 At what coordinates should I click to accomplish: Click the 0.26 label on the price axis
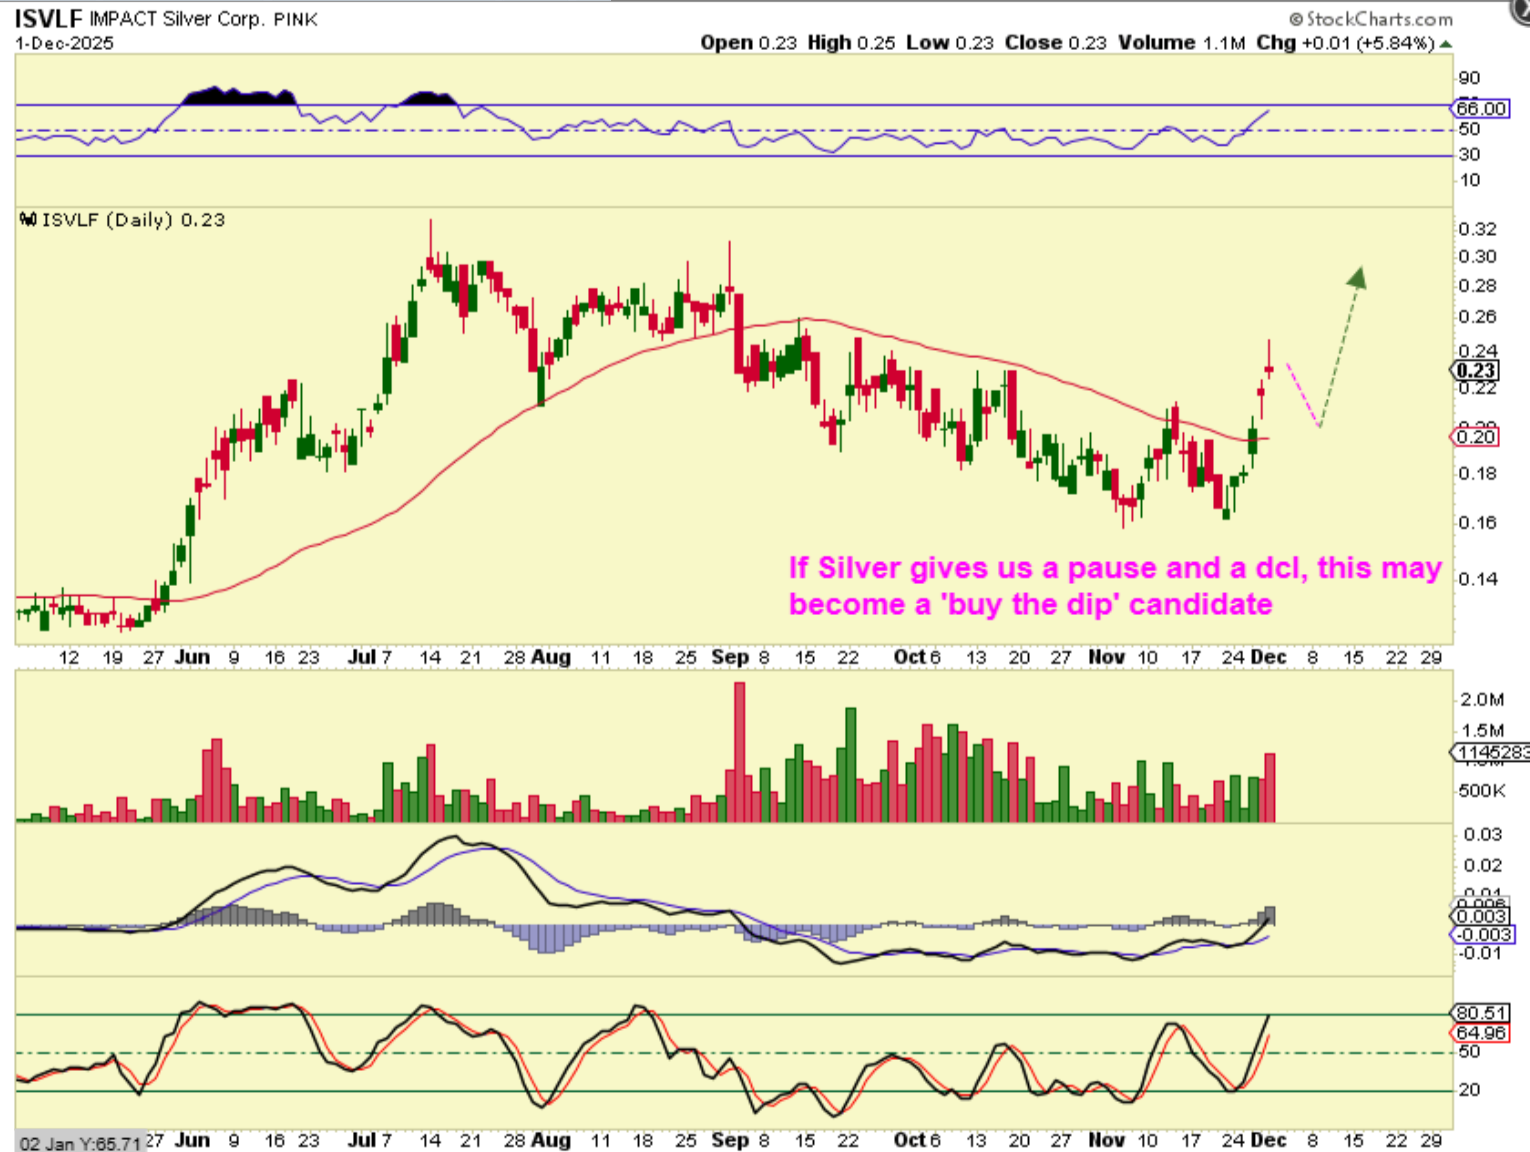1477,317
